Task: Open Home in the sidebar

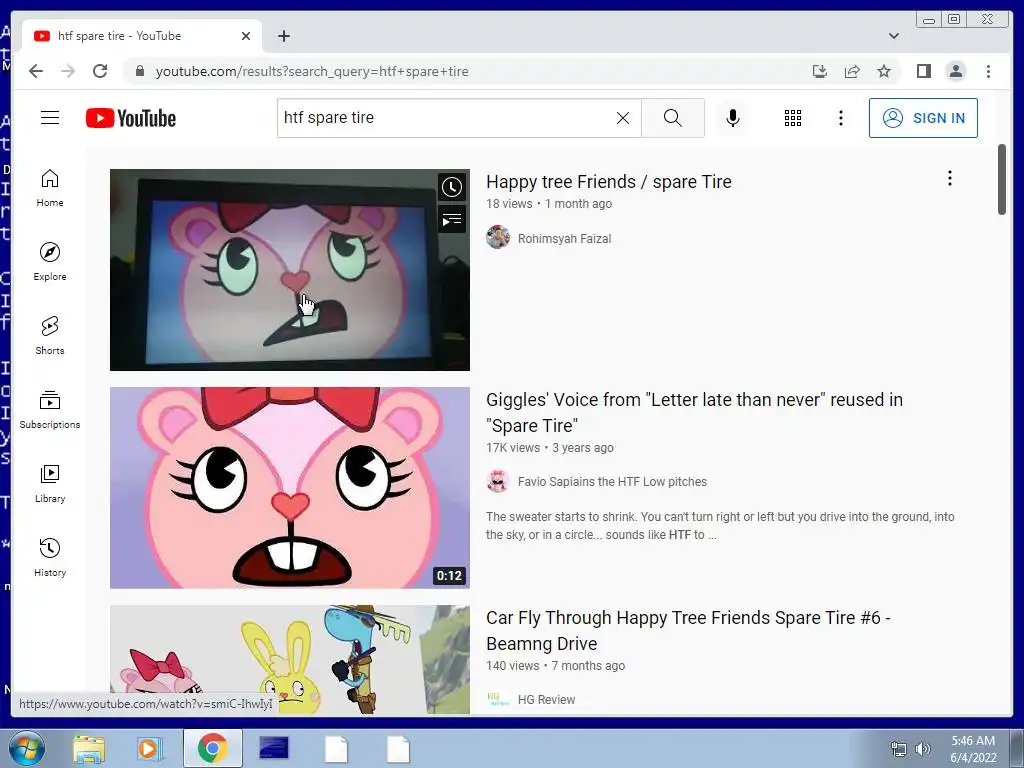Action: tap(50, 188)
